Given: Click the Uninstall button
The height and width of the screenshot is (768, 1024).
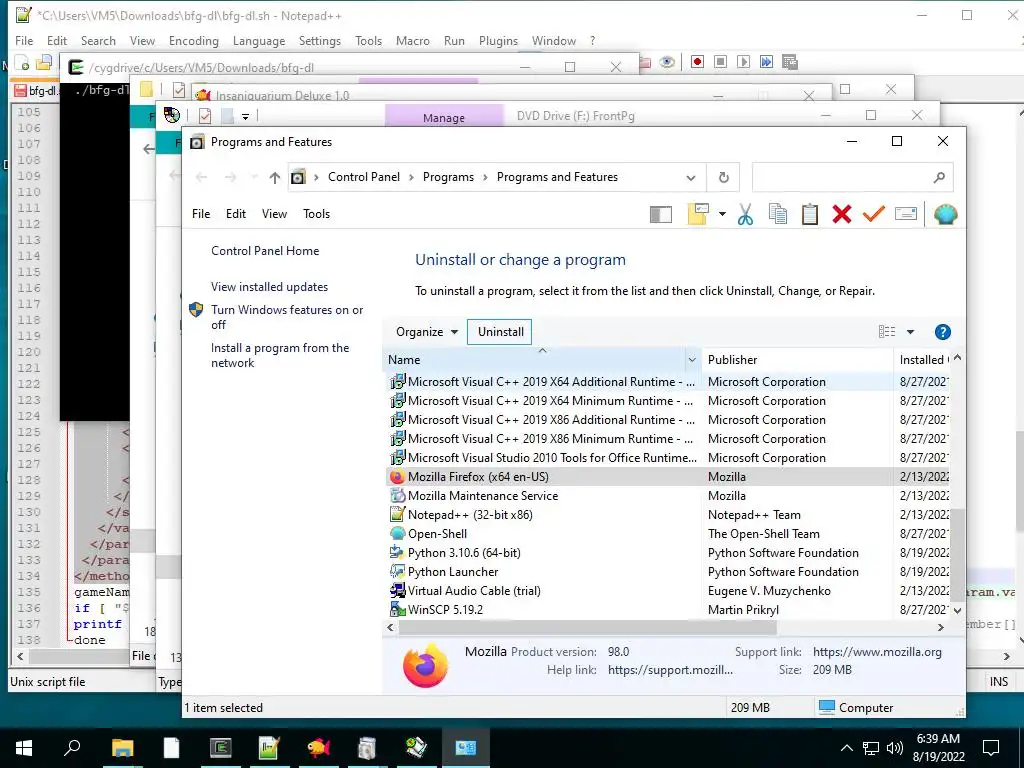Looking at the screenshot, I should [x=500, y=332].
